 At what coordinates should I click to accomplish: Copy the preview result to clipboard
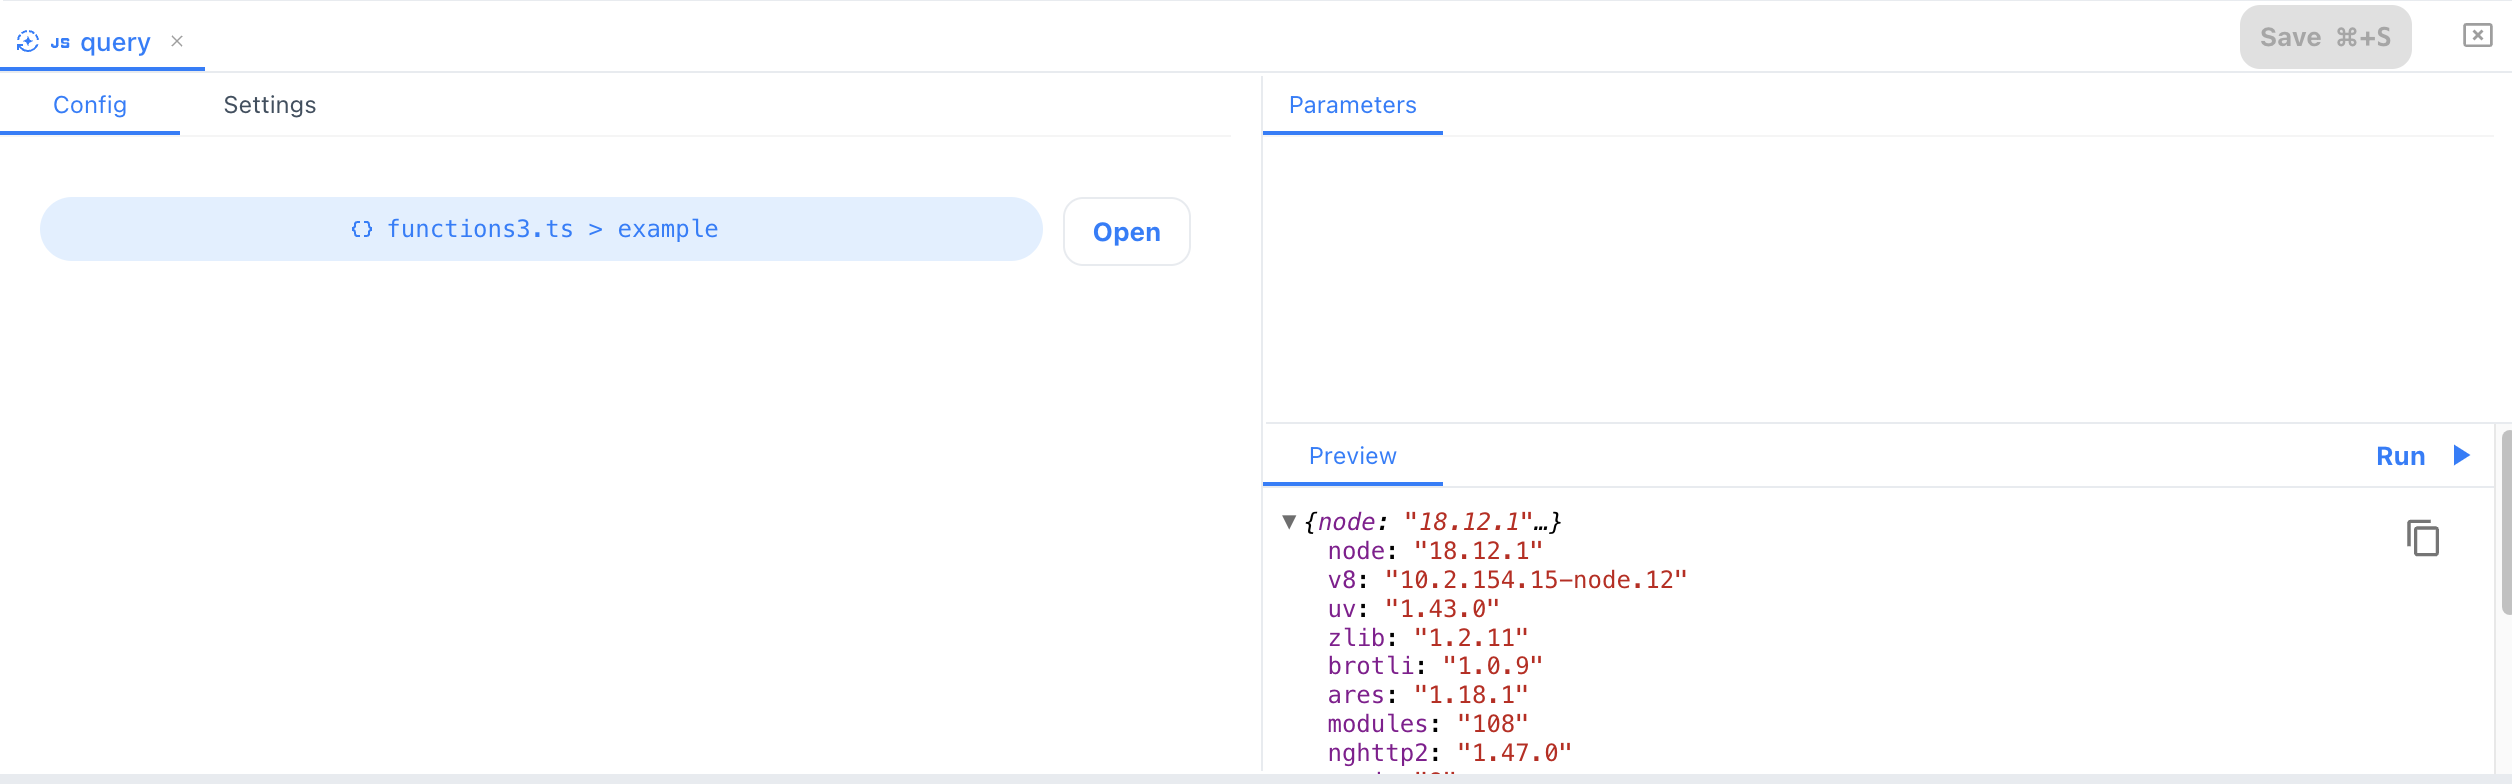[x=2422, y=538]
